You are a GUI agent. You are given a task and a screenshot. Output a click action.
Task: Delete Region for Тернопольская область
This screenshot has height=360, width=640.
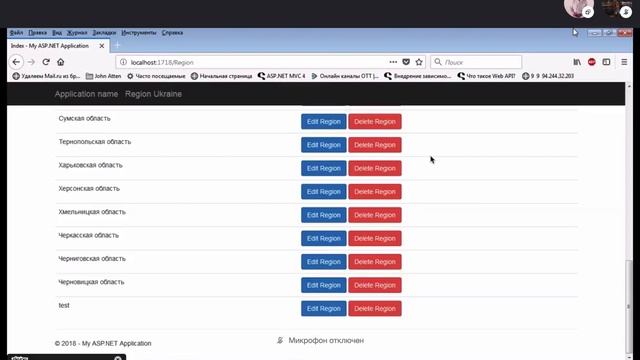375,145
